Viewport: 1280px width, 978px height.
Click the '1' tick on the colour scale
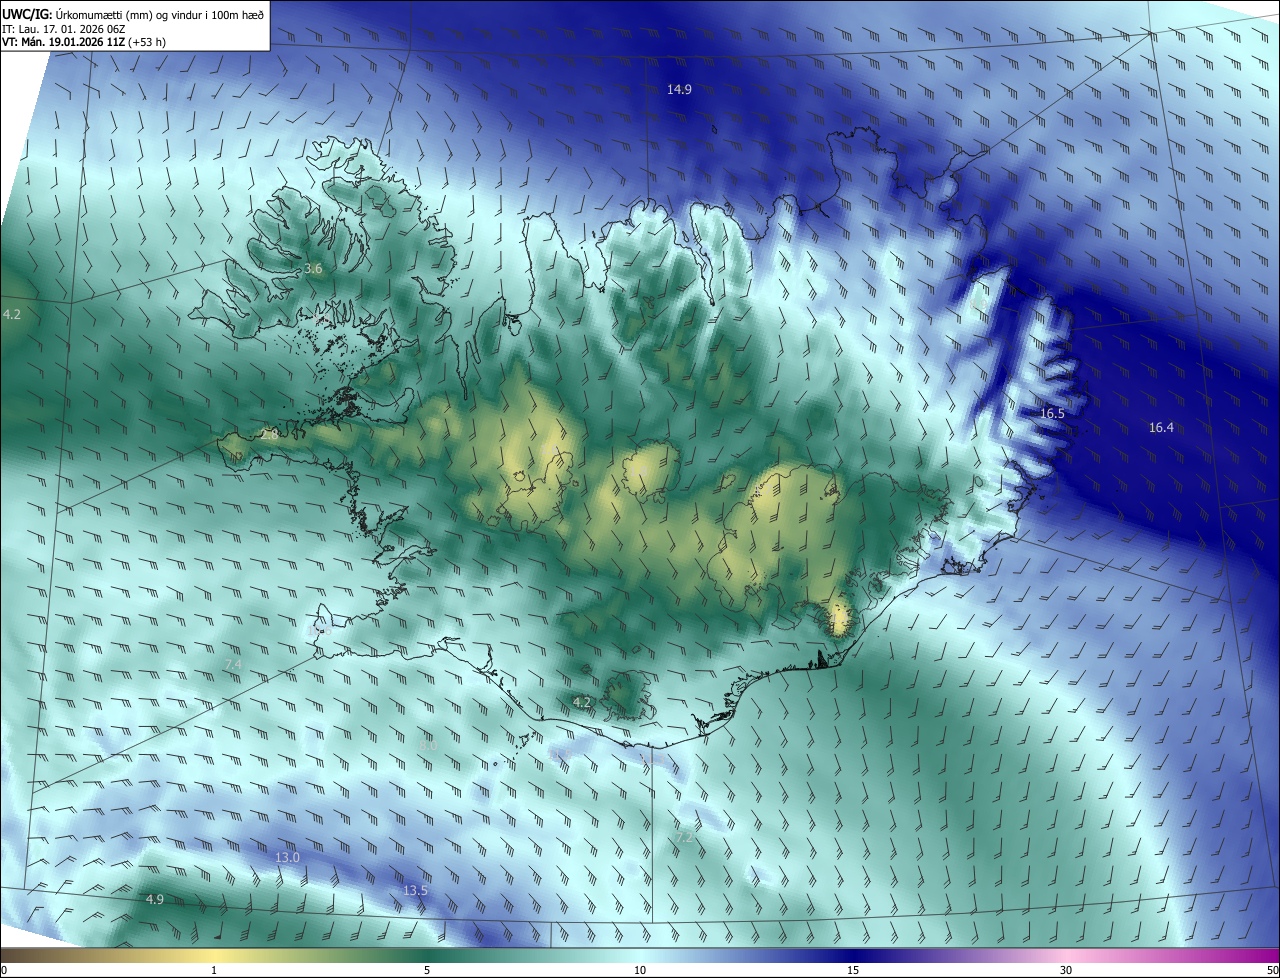point(214,970)
